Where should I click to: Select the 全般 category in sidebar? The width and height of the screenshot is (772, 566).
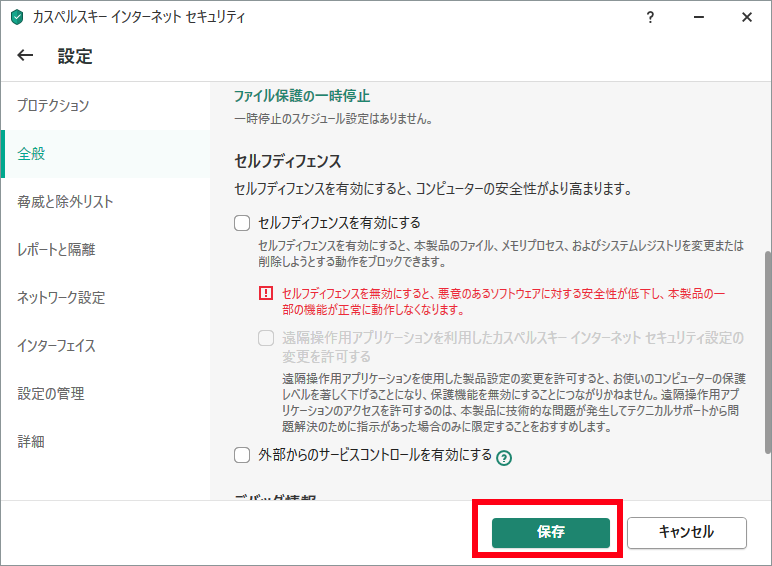[x=32, y=154]
